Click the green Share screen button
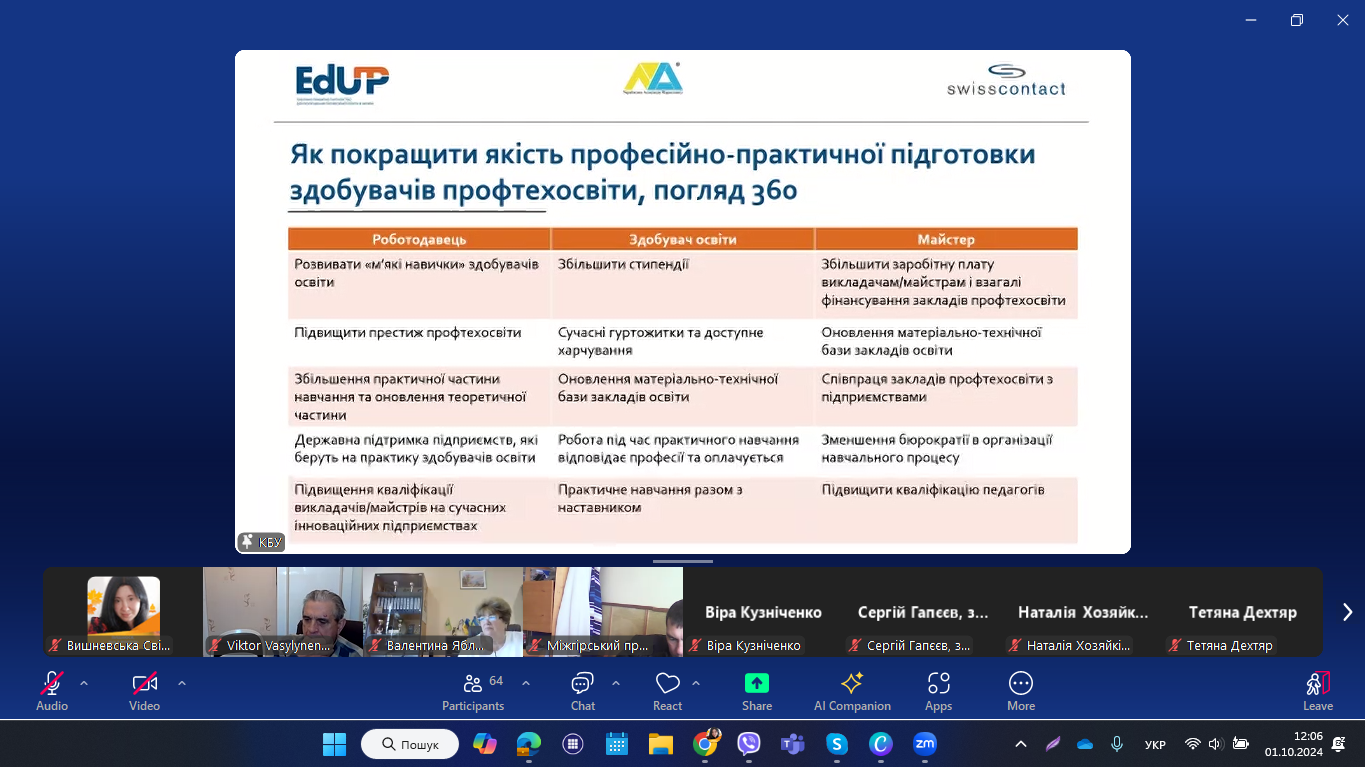The image size is (1365, 767). pos(757,691)
